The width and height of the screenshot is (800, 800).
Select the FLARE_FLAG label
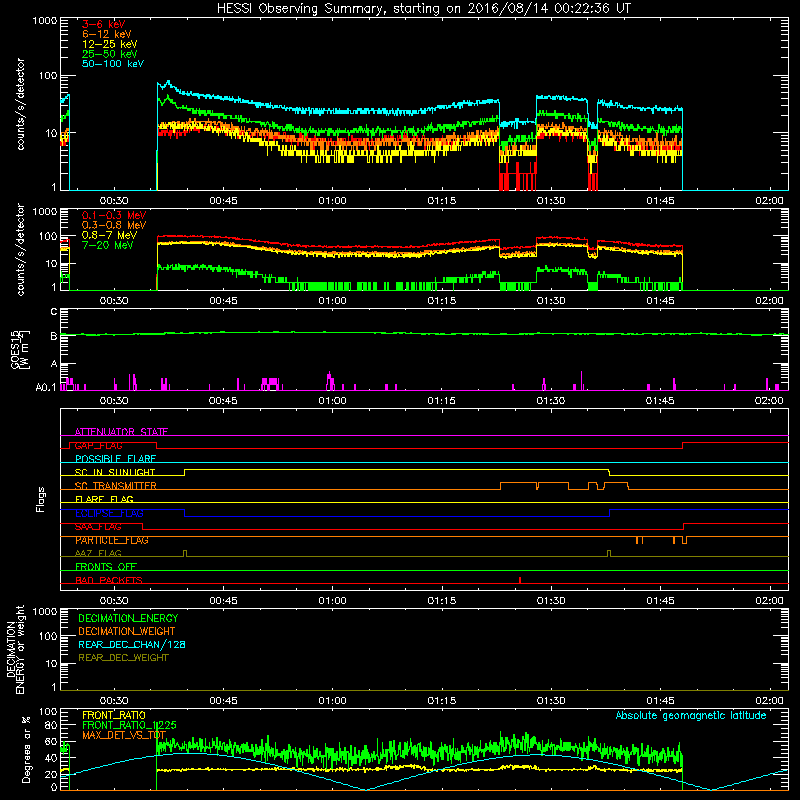[x=104, y=499]
